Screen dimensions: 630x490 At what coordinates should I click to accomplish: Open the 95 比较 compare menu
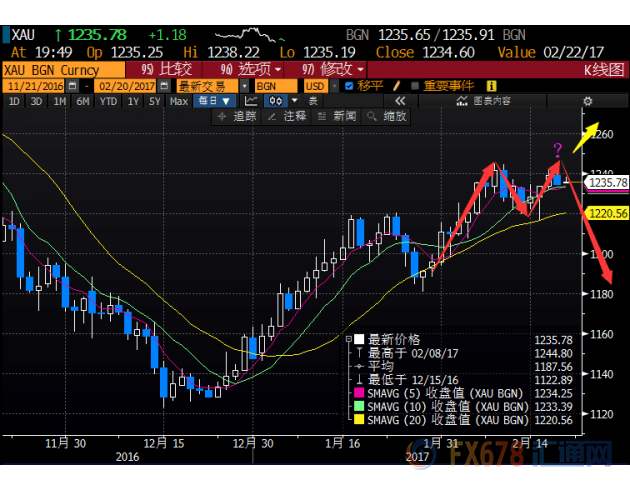pyautogui.click(x=166, y=70)
